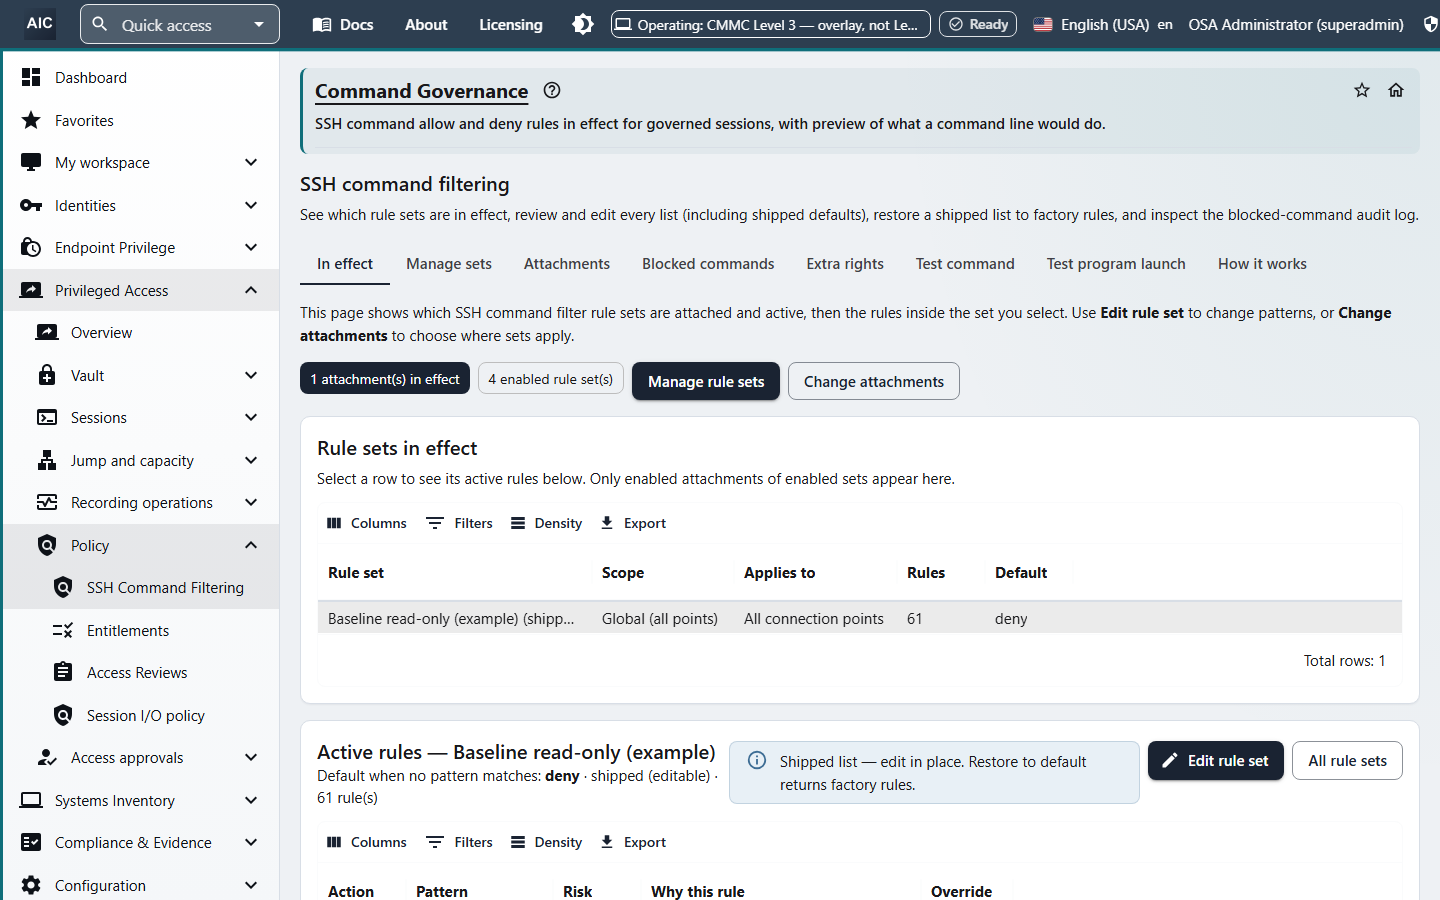
Task: Export the Rule sets in effect table
Action: (633, 523)
